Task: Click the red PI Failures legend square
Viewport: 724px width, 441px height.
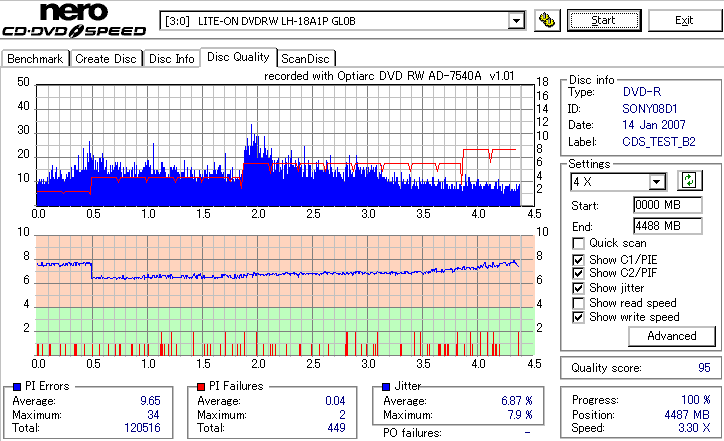Action: pyautogui.click(x=201, y=387)
